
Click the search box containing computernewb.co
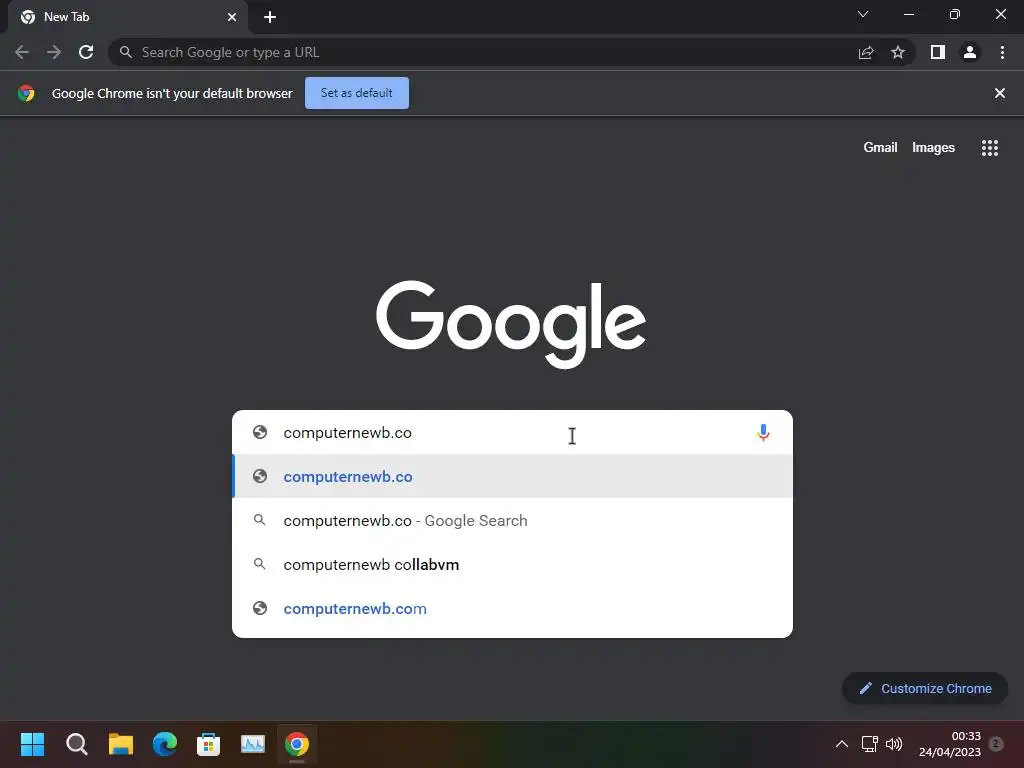(512, 432)
